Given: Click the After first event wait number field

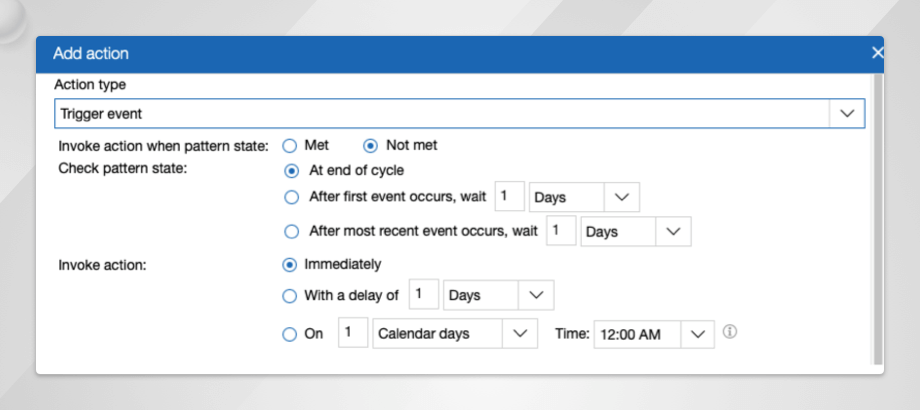Looking at the screenshot, I should click(509, 197).
